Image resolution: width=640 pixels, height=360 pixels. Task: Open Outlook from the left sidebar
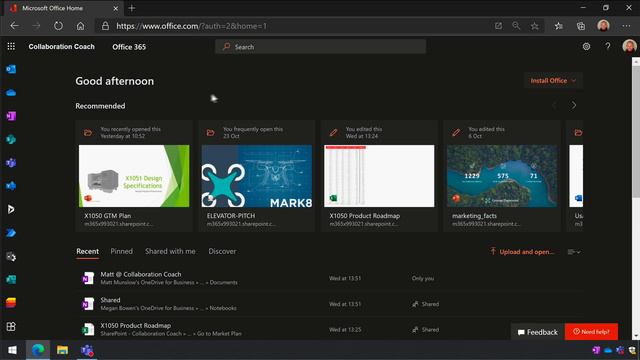point(11,69)
